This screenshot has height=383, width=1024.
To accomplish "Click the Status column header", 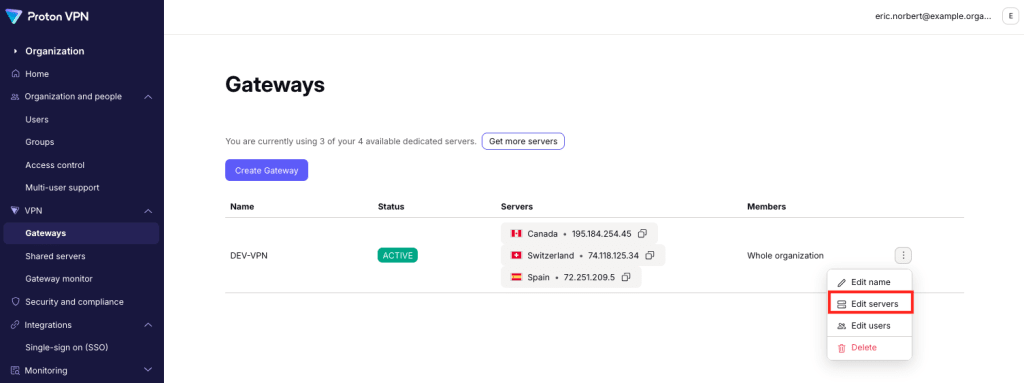I will click(391, 207).
